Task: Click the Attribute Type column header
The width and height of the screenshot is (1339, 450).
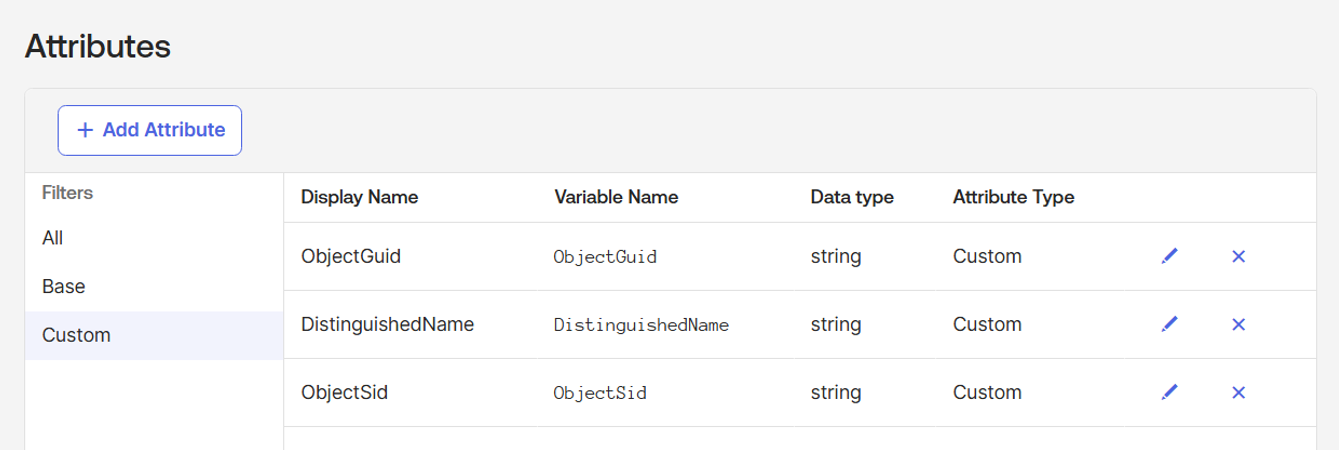Action: pyautogui.click(x=1014, y=197)
